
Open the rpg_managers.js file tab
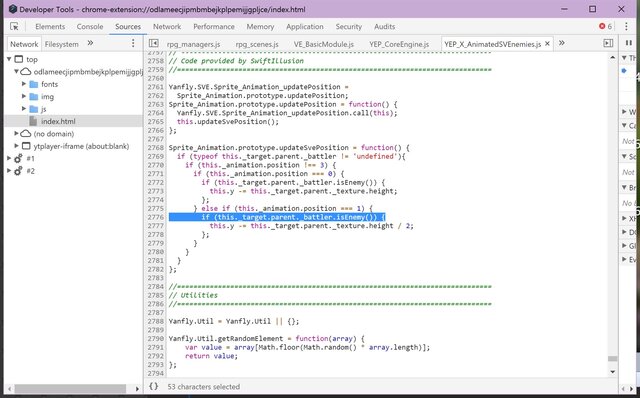point(193,44)
